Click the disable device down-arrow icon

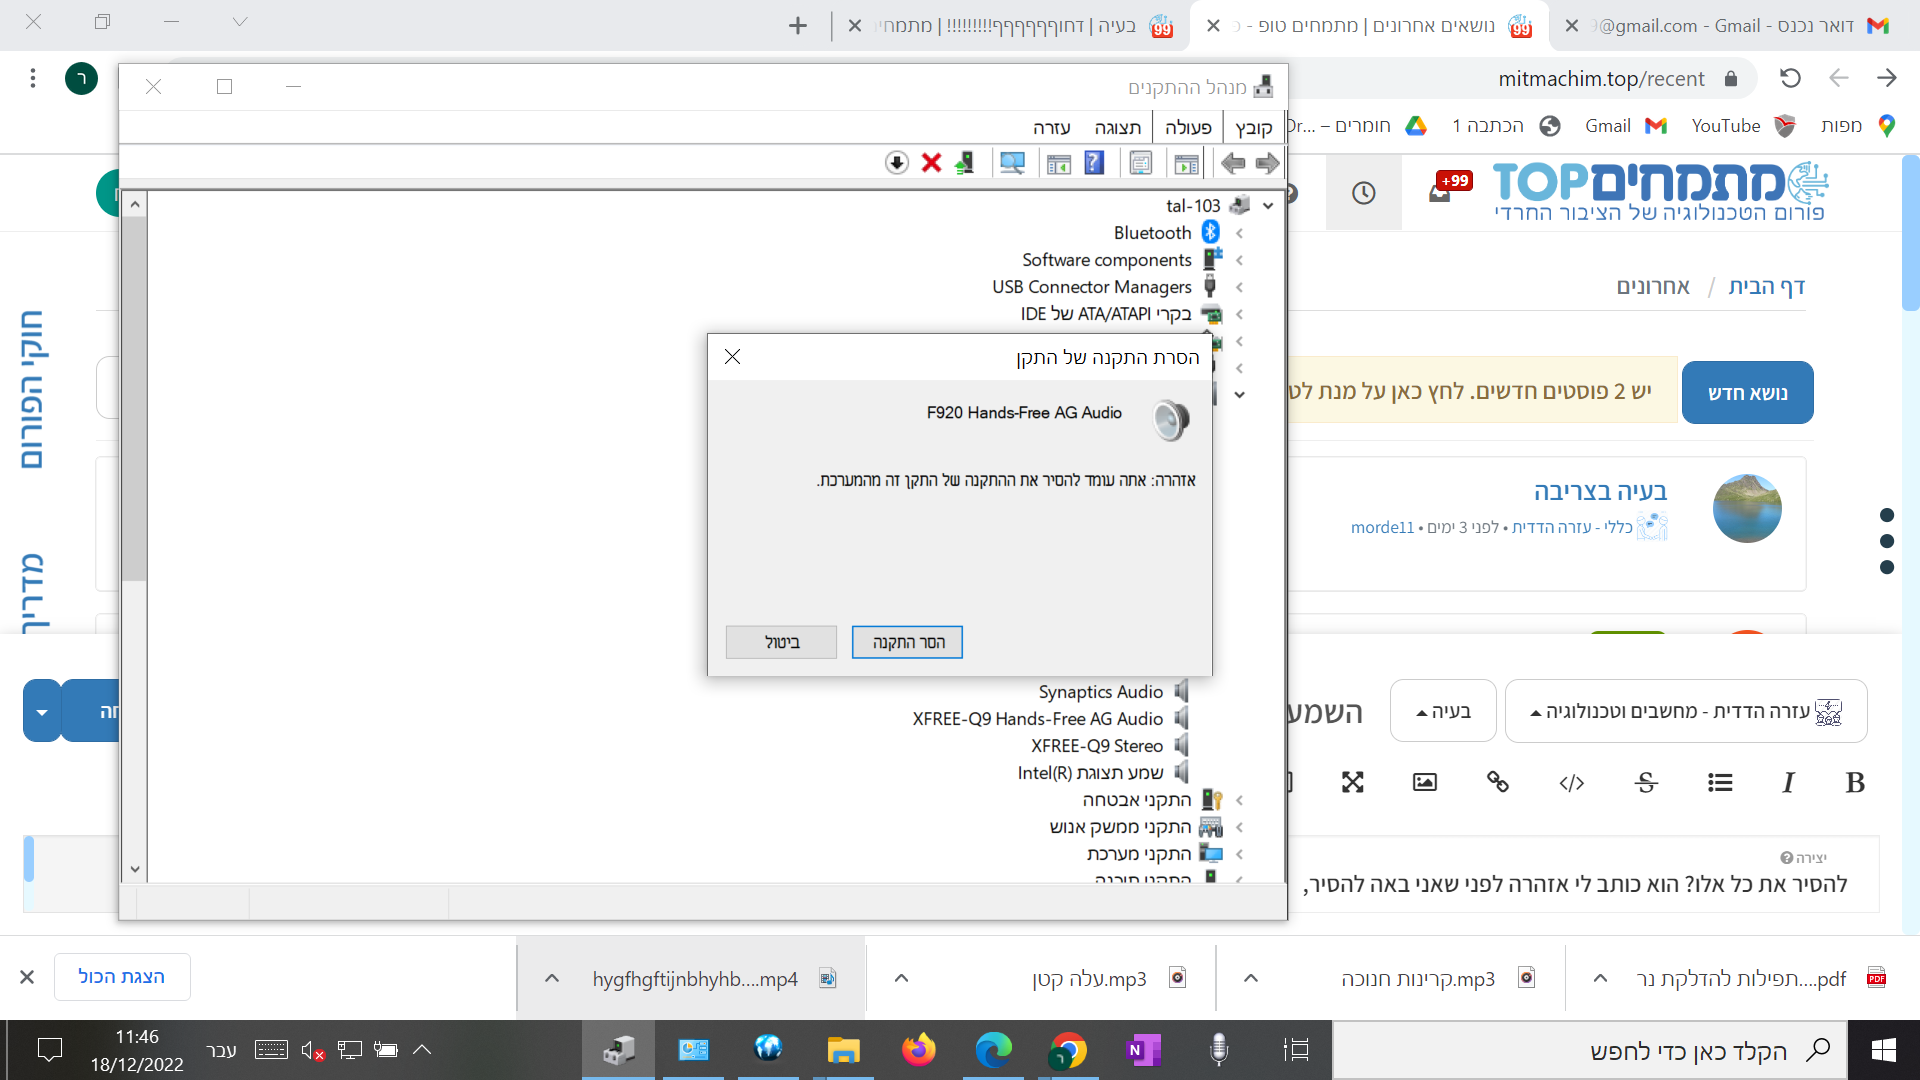coord(897,163)
